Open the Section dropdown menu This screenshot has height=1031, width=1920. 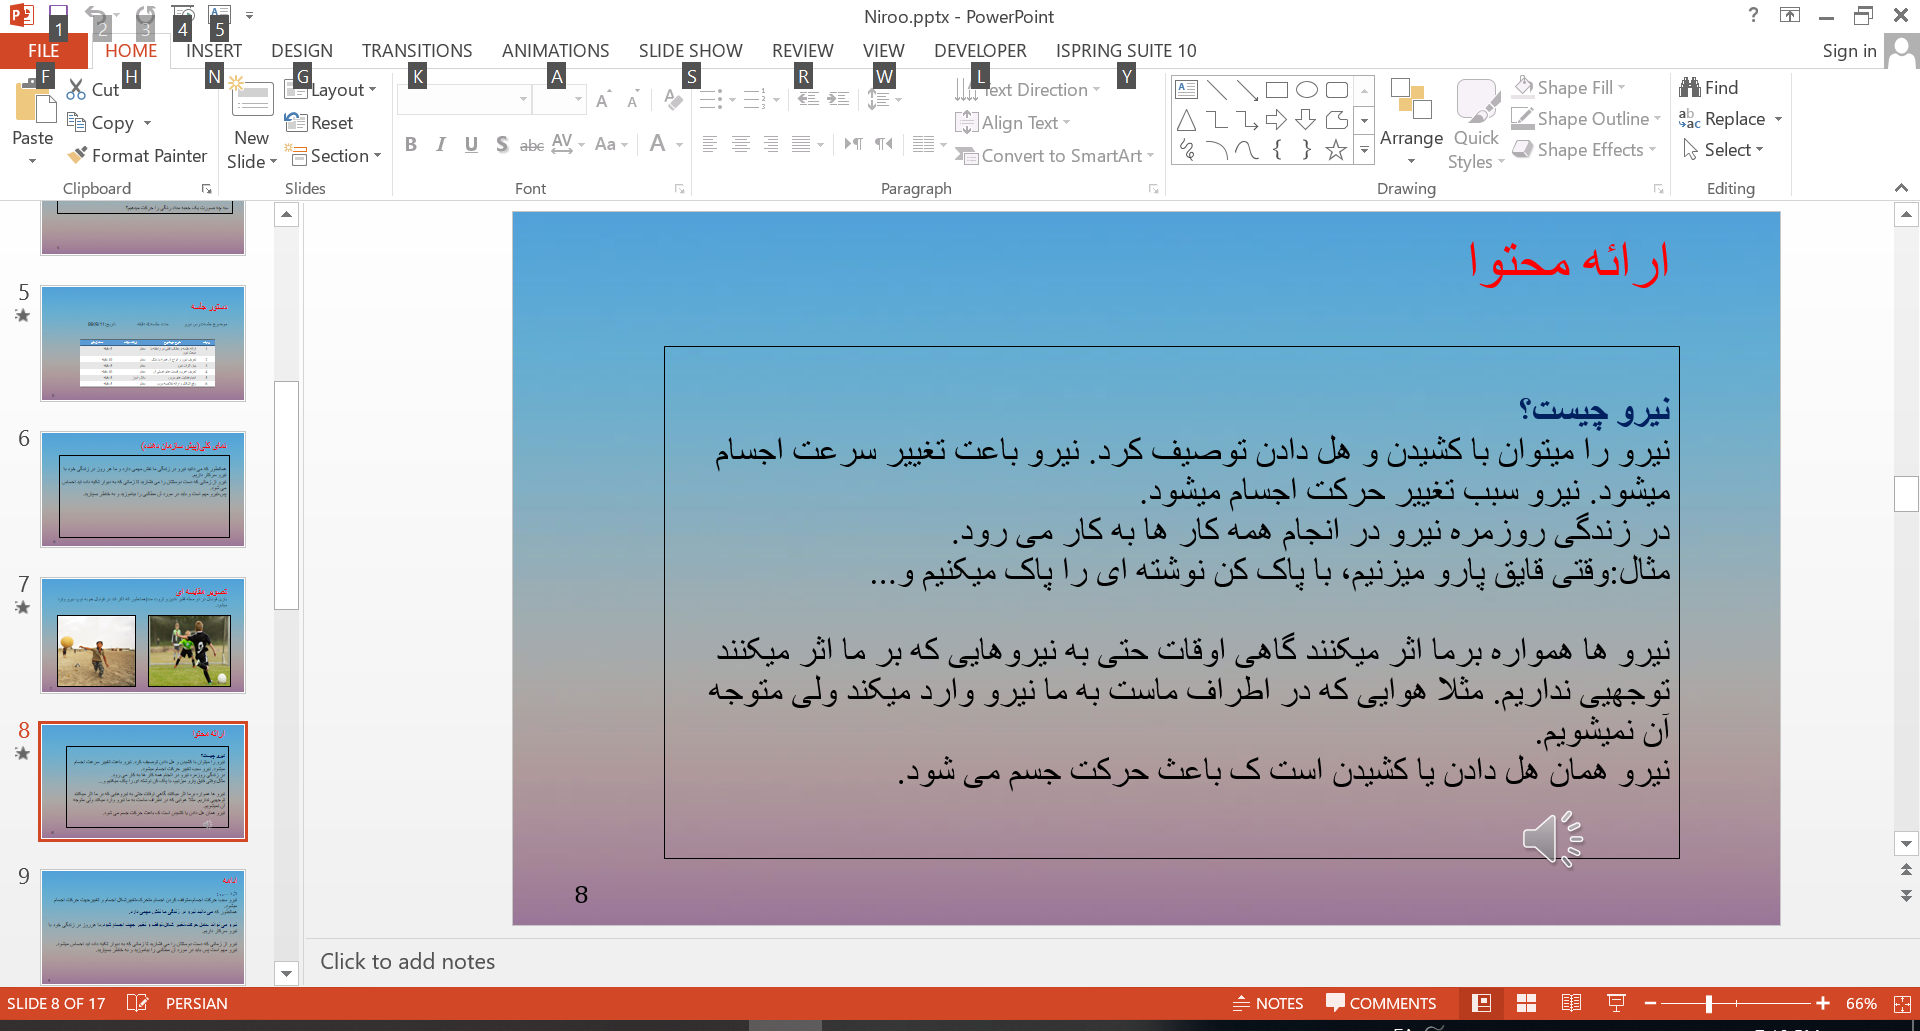pos(334,156)
